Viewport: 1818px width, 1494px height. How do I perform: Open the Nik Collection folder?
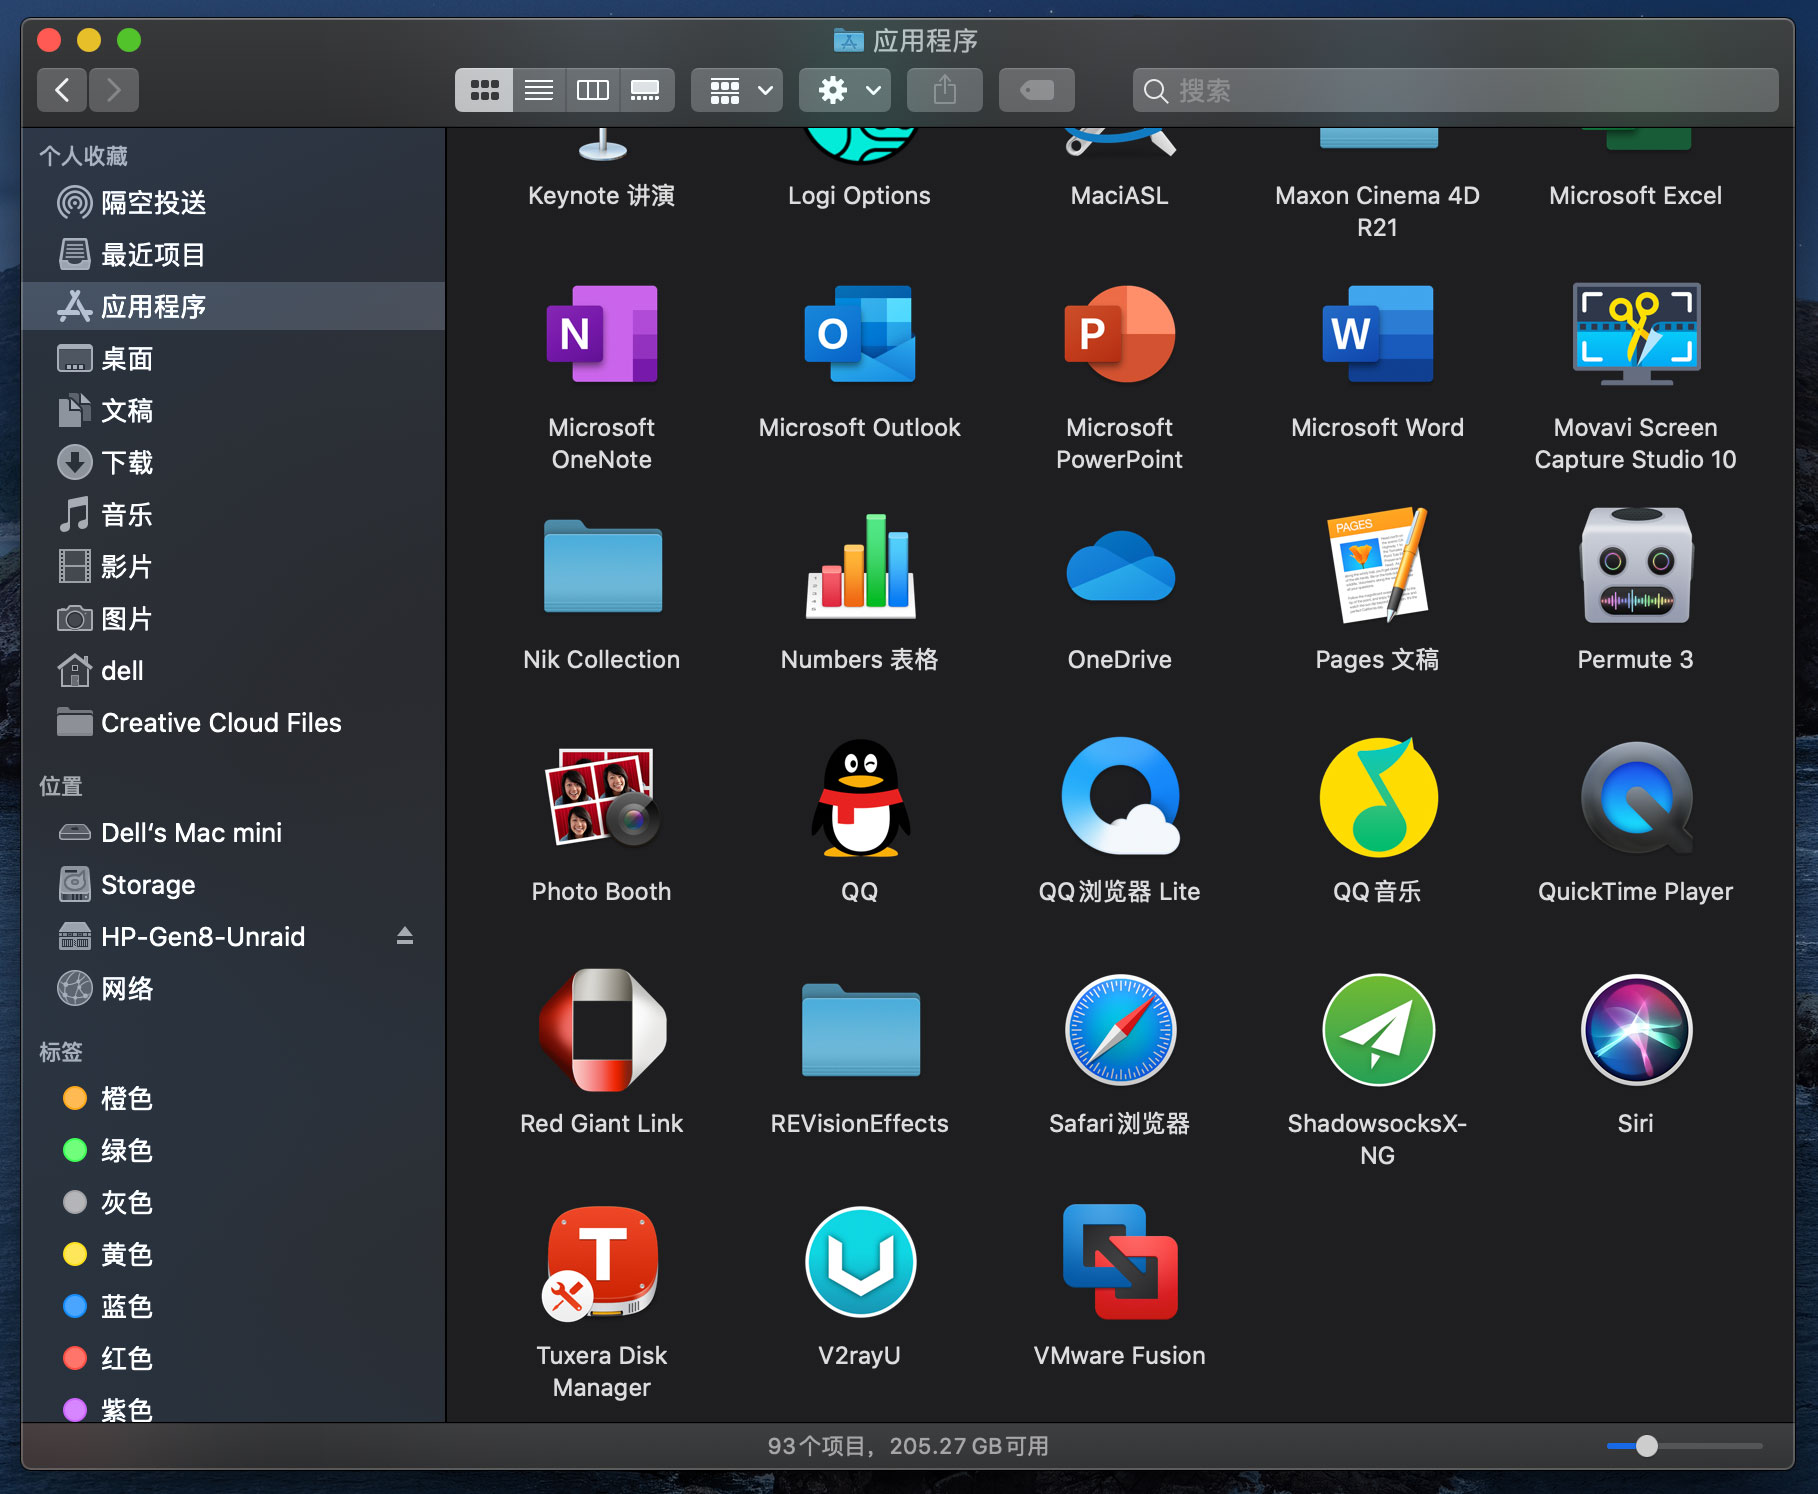coord(602,566)
